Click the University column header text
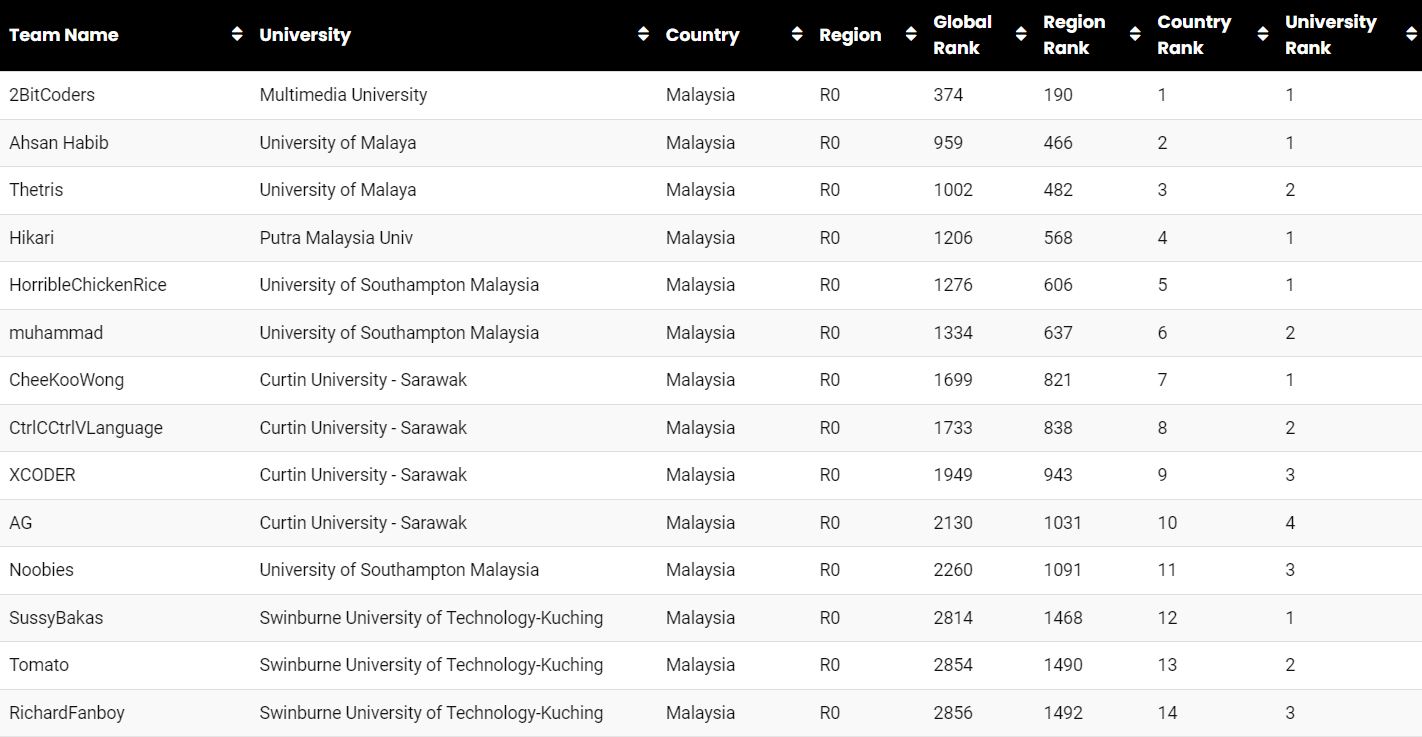The width and height of the screenshot is (1422, 737). point(305,35)
